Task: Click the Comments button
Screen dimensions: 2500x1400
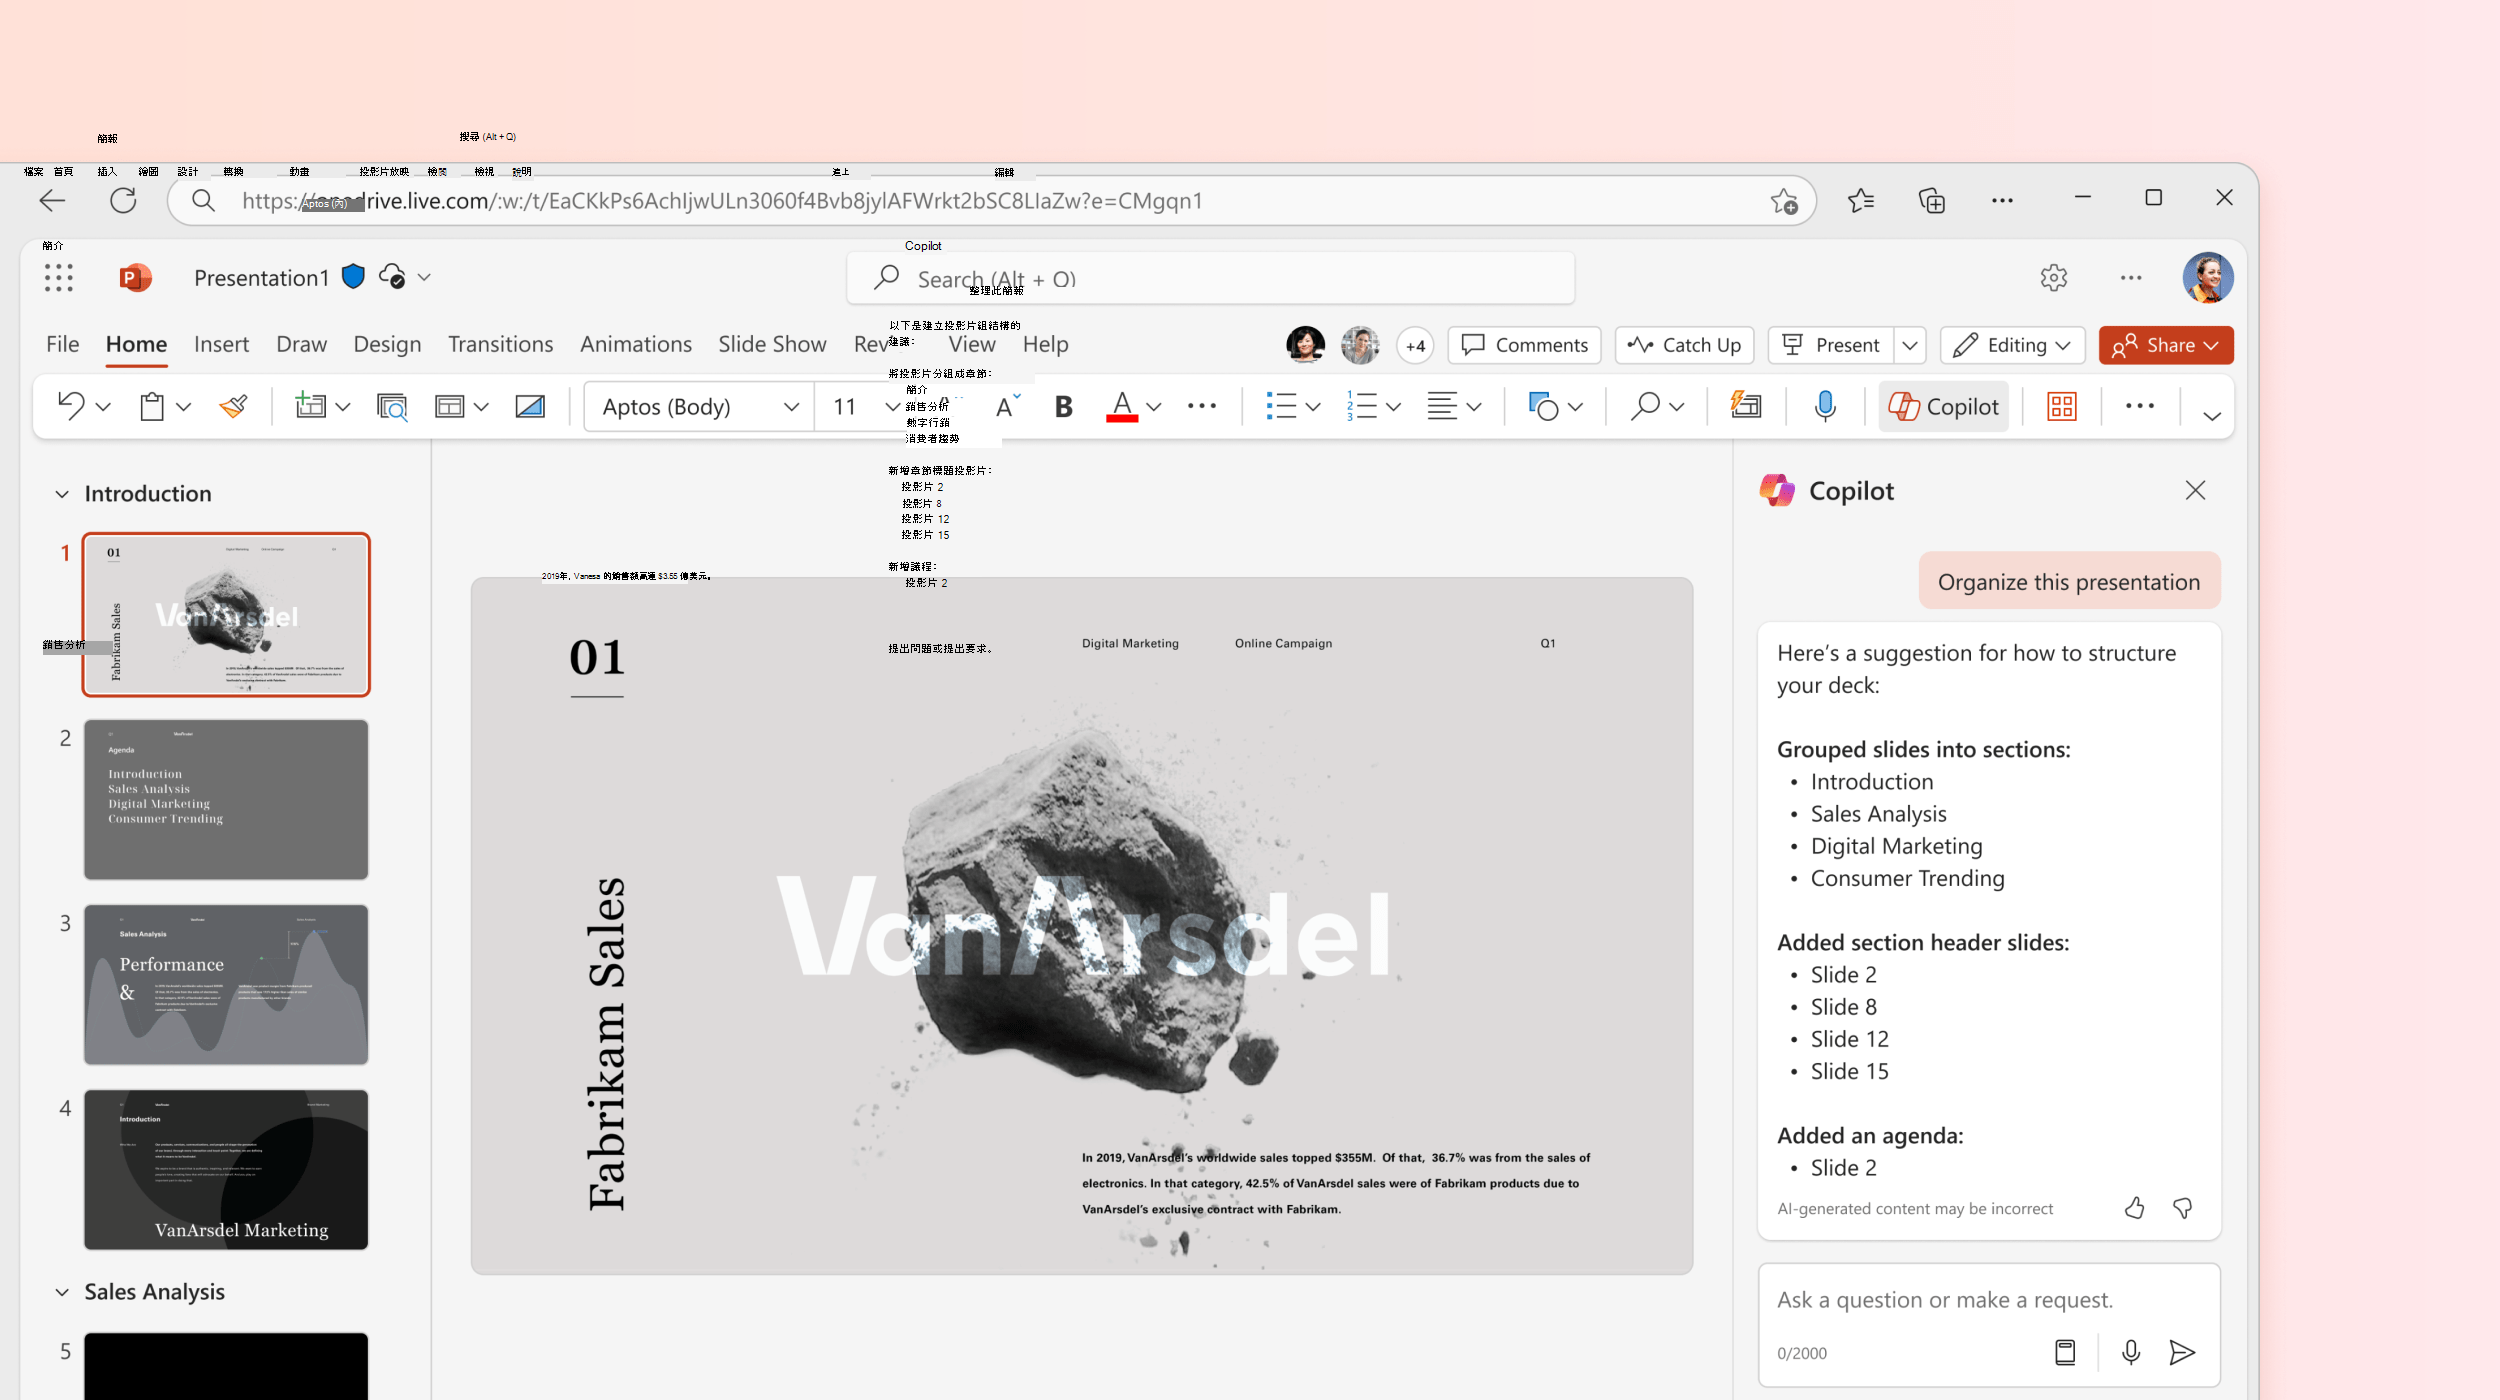Action: 1524,345
